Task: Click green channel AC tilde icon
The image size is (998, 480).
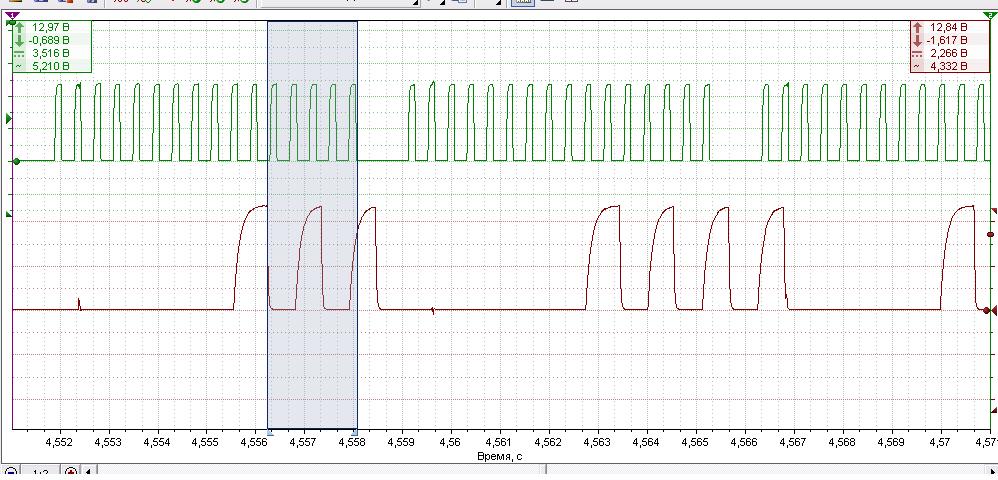Action: pos(18,66)
